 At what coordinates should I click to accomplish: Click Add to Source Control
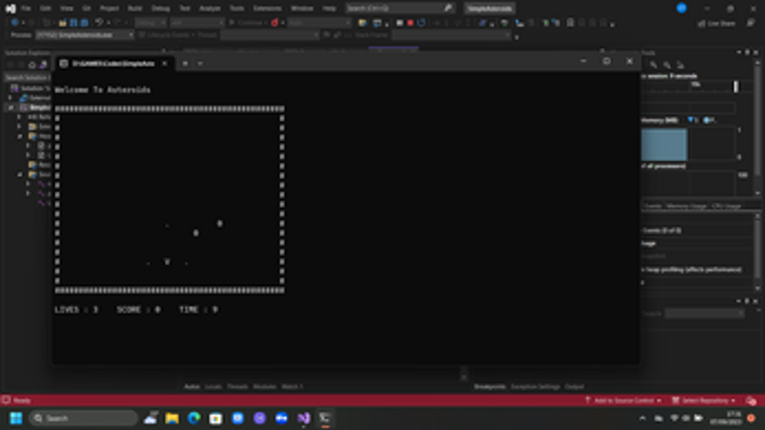tap(623, 401)
